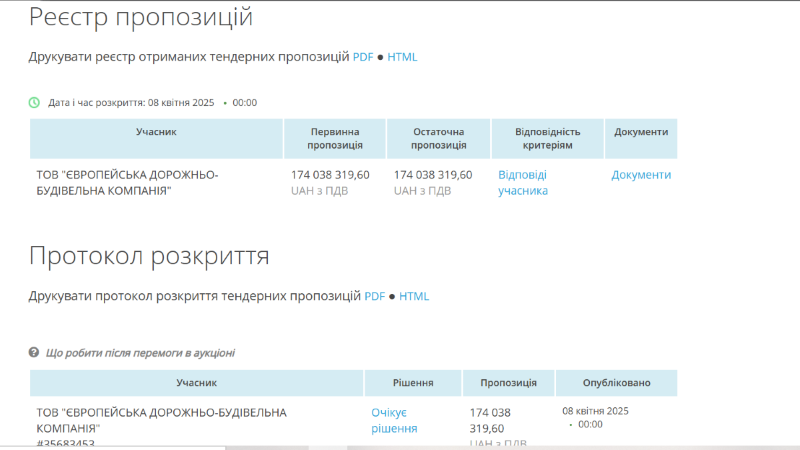Select participant name in the registry table
This screenshot has width=800, height=450.
click(x=127, y=182)
